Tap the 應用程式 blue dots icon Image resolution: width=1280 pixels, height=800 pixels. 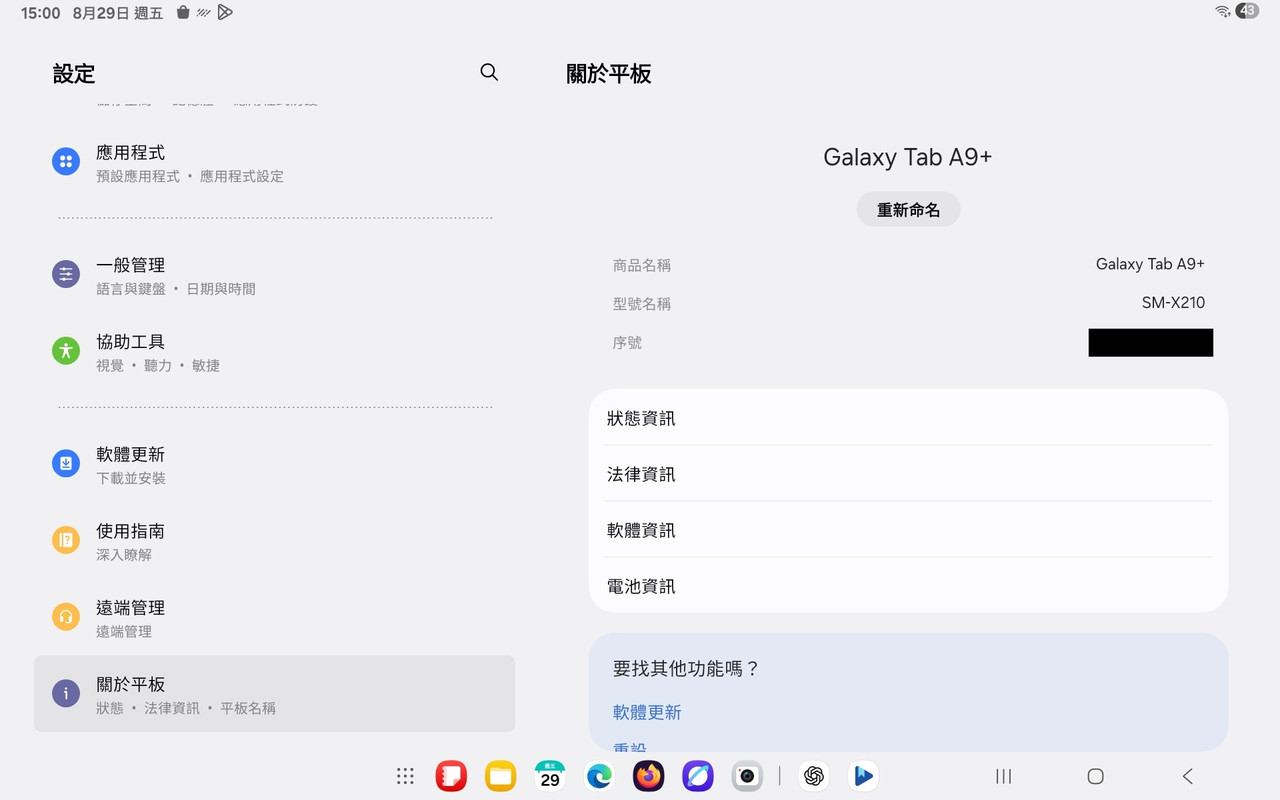[x=66, y=161]
